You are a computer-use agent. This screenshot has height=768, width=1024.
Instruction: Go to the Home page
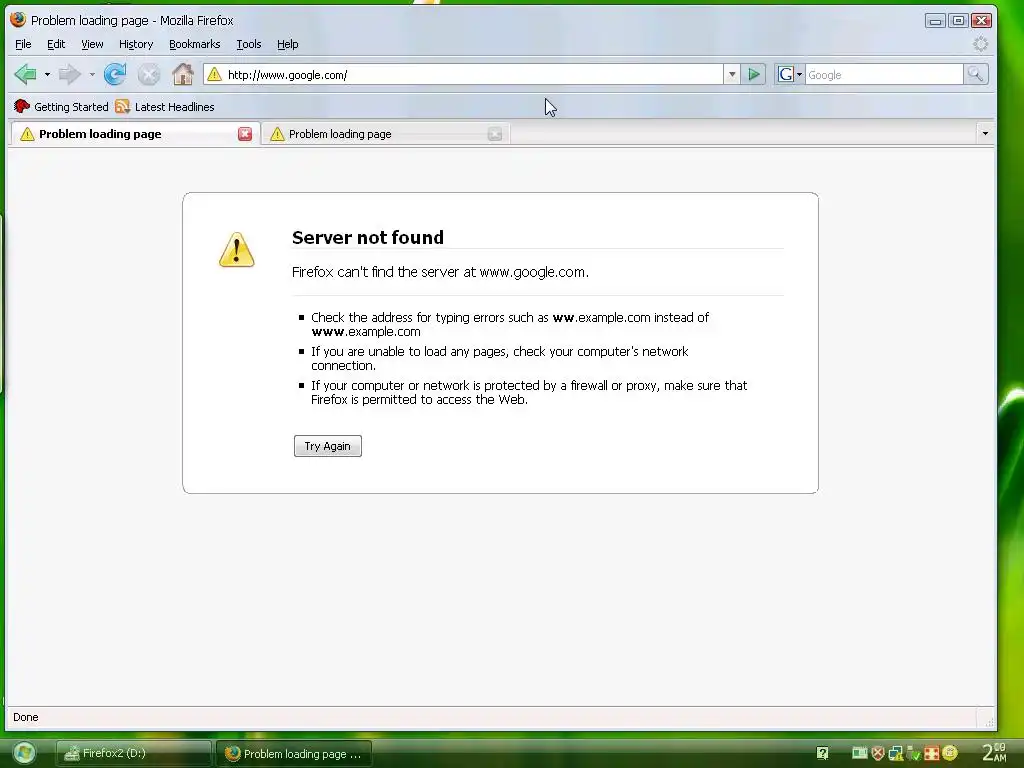[183, 74]
